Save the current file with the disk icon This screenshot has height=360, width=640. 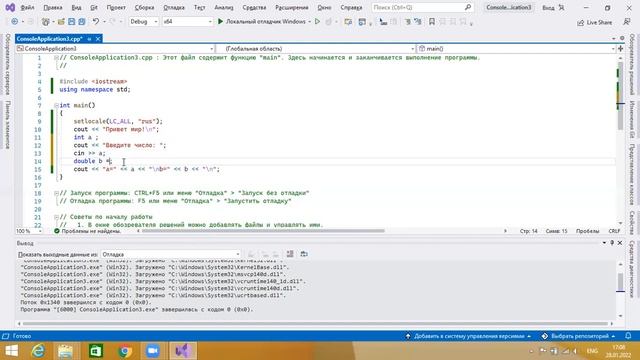71,22
